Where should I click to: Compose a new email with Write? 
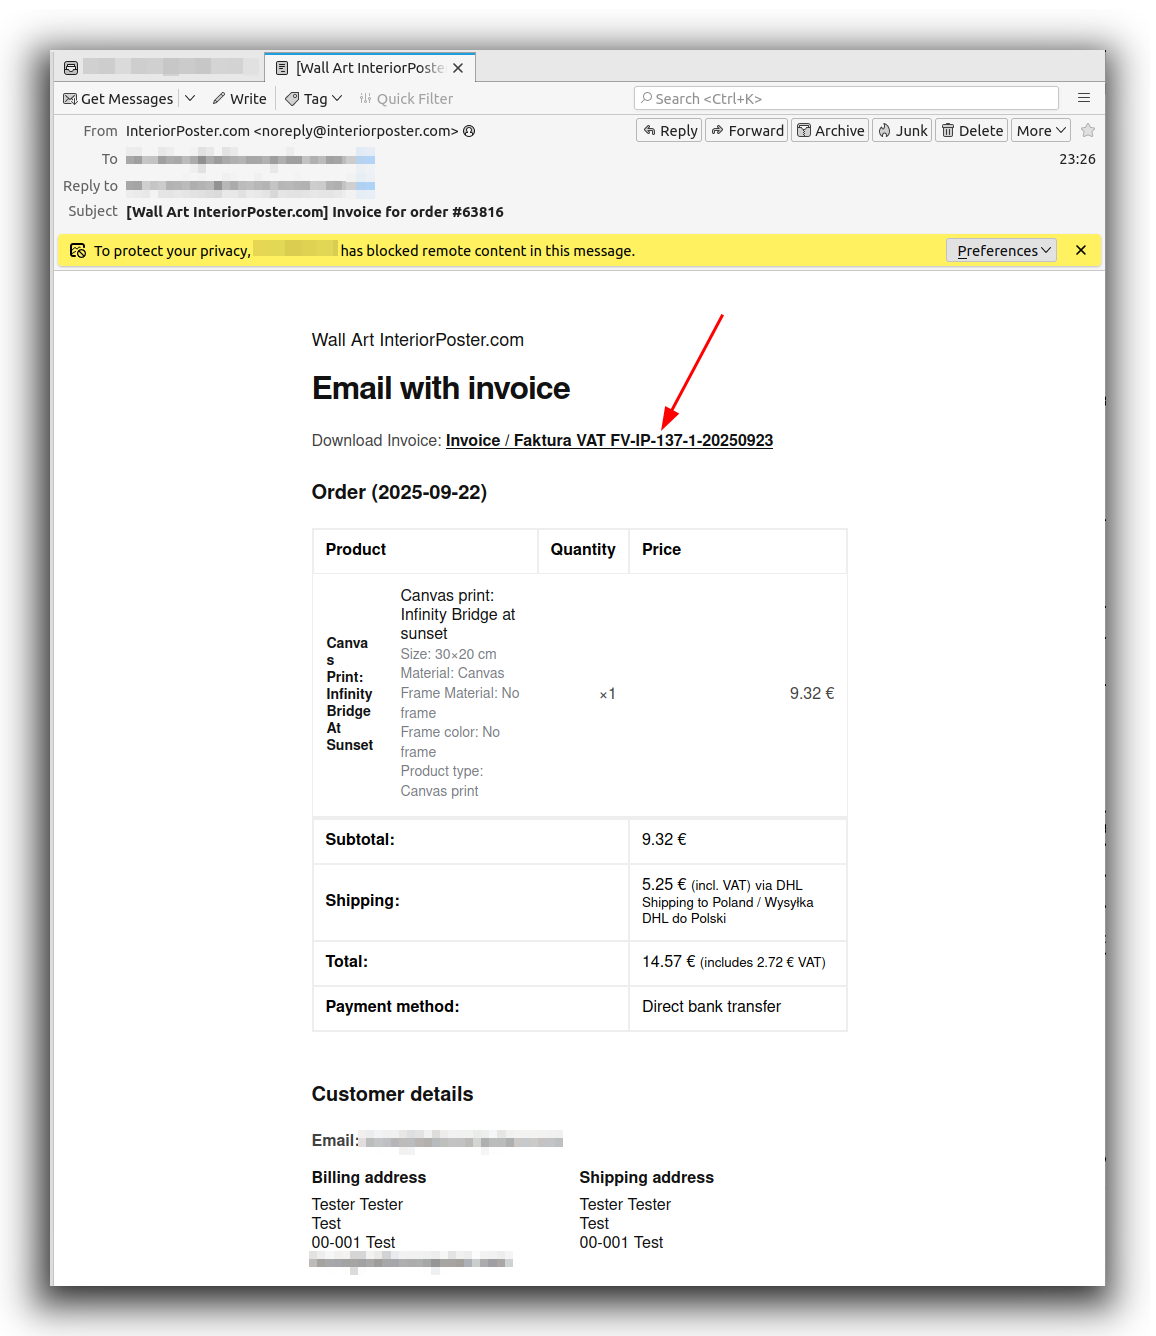click(x=240, y=99)
